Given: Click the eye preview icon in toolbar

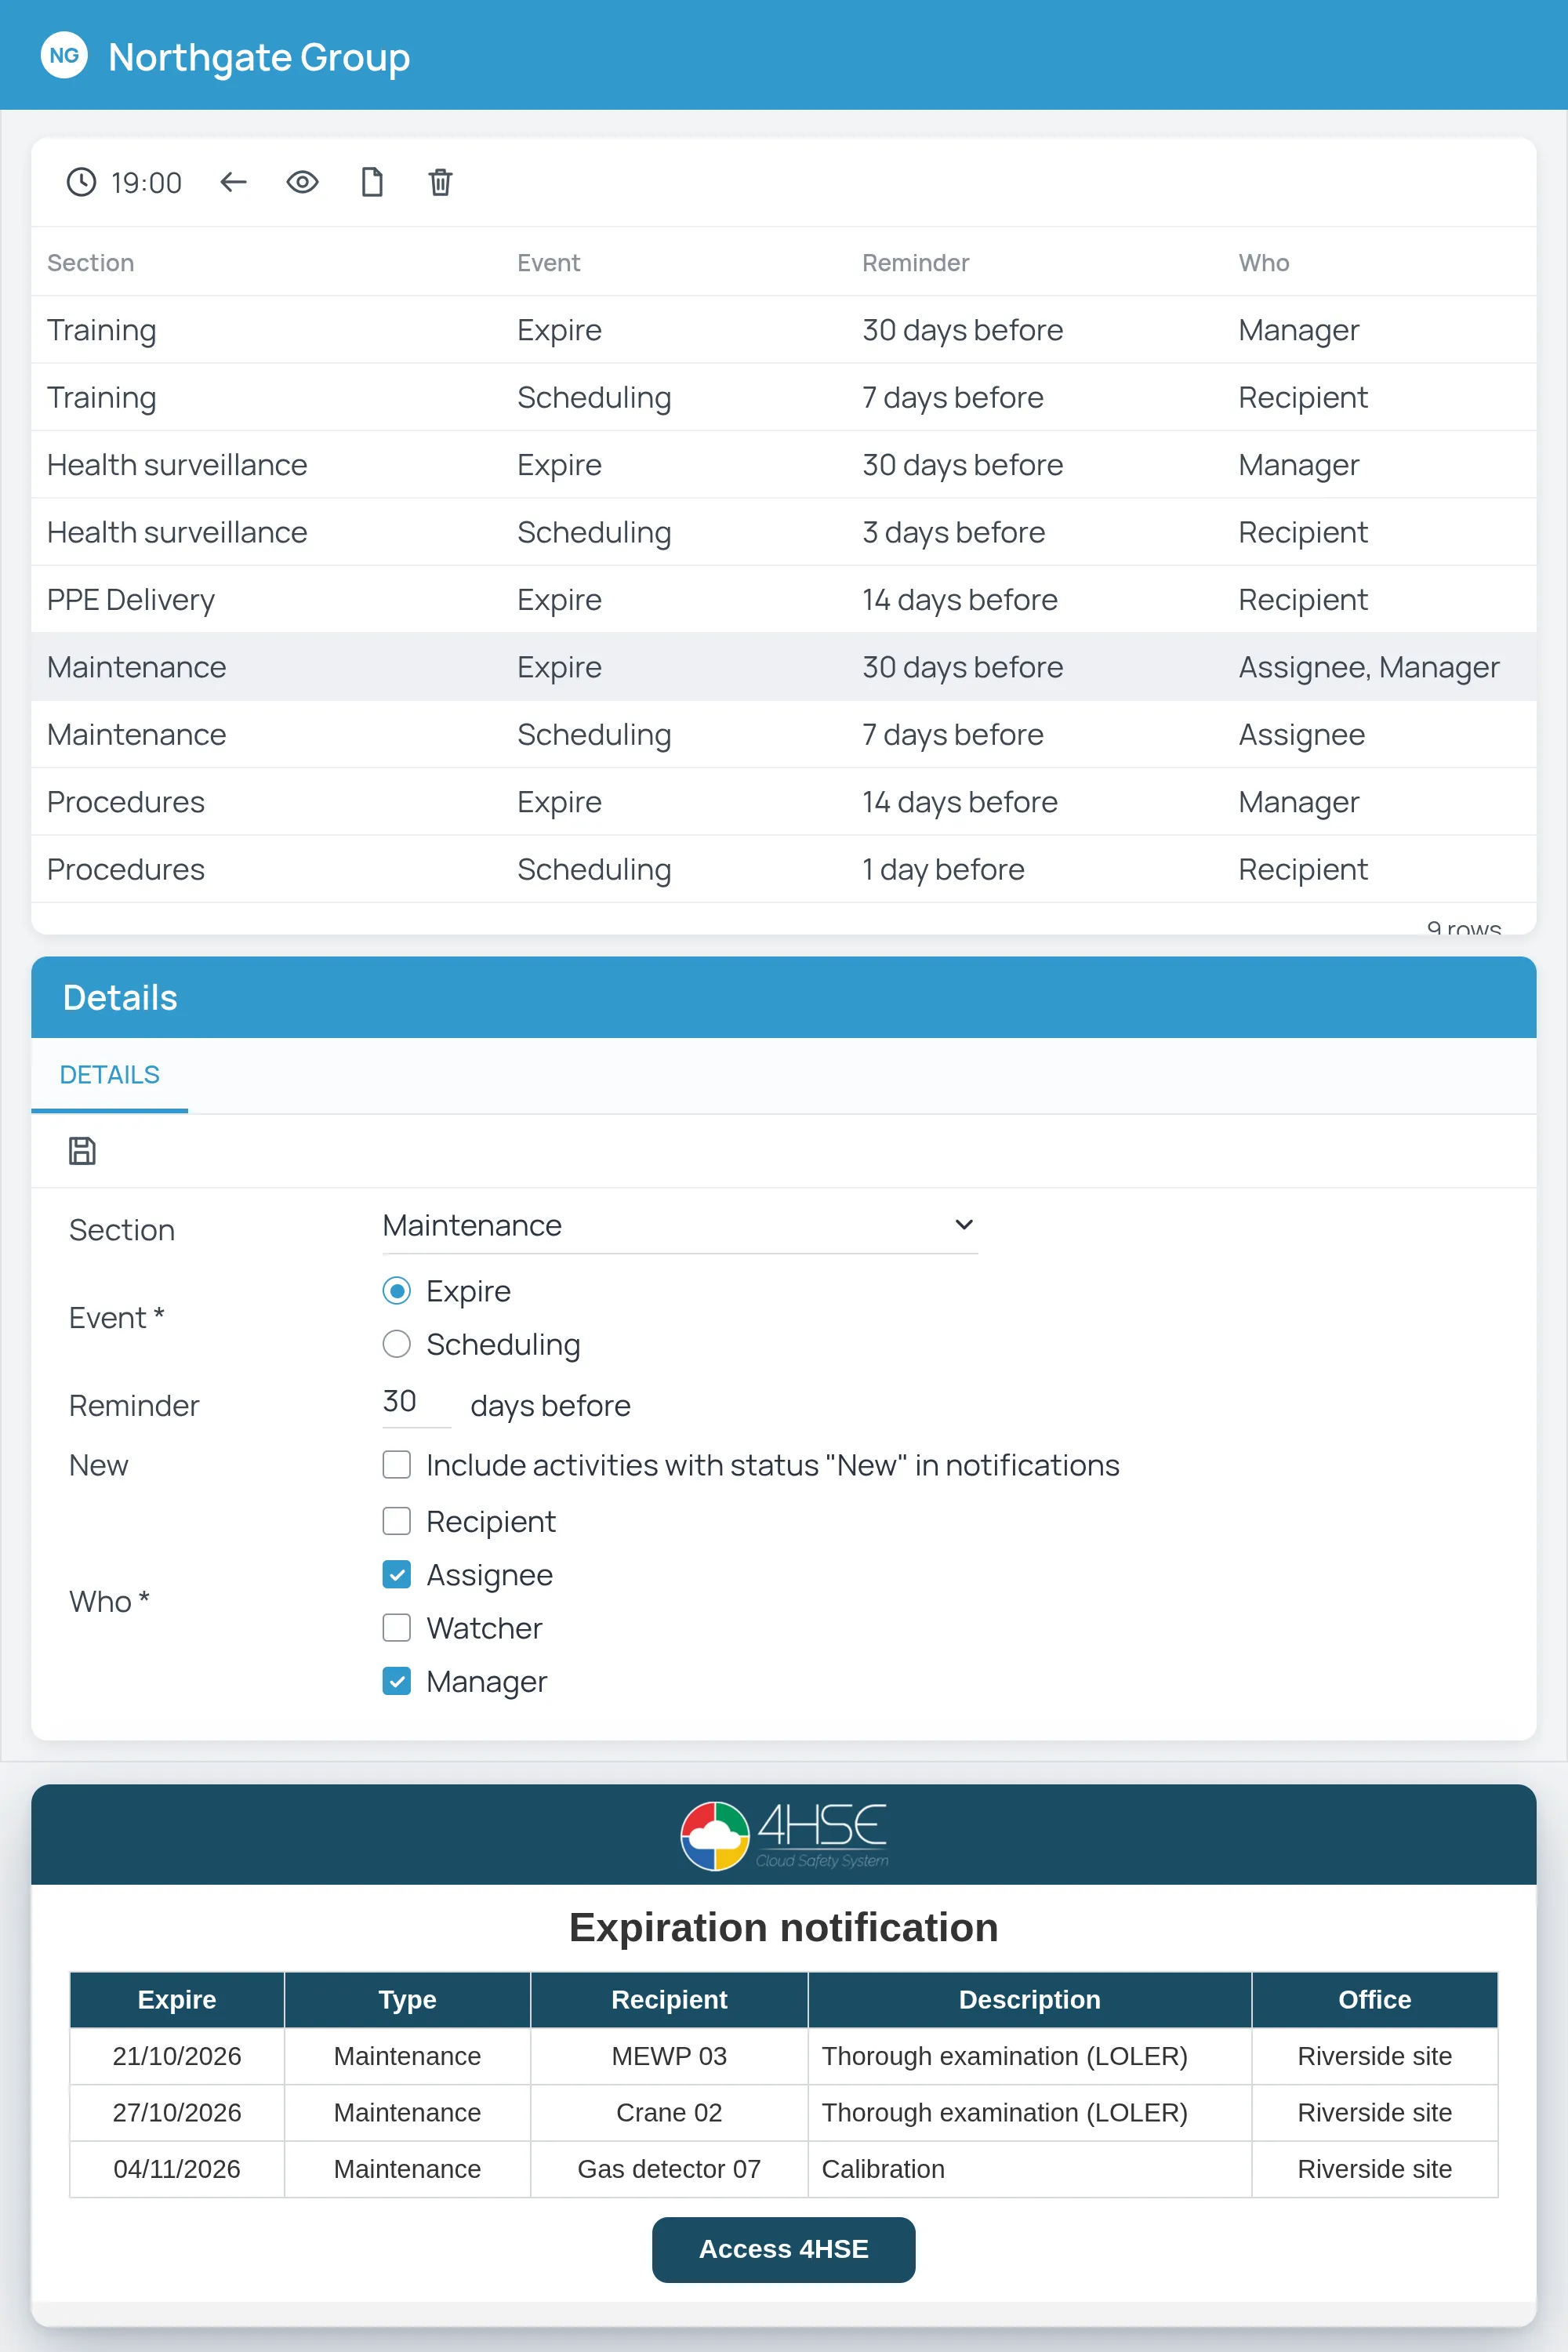Looking at the screenshot, I should click(x=302, y=182).
